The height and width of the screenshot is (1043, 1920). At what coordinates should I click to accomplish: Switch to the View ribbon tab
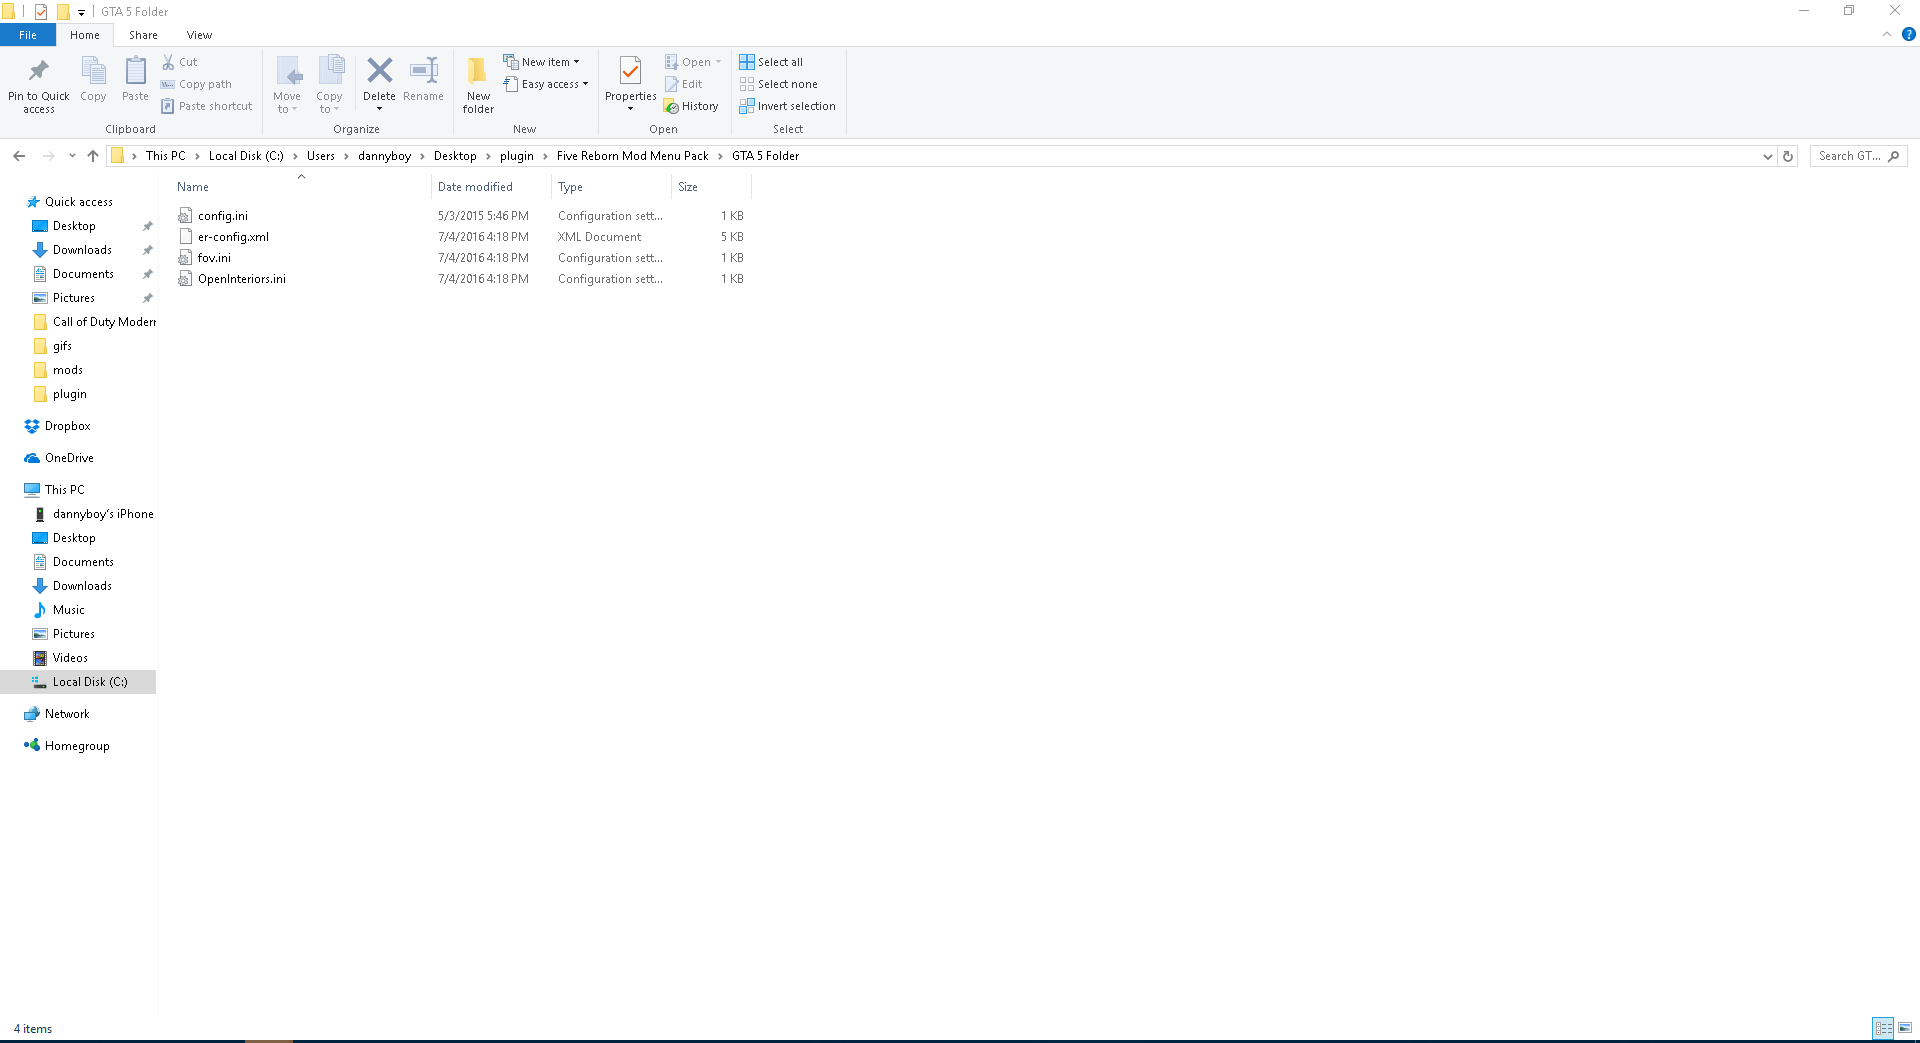199,35
